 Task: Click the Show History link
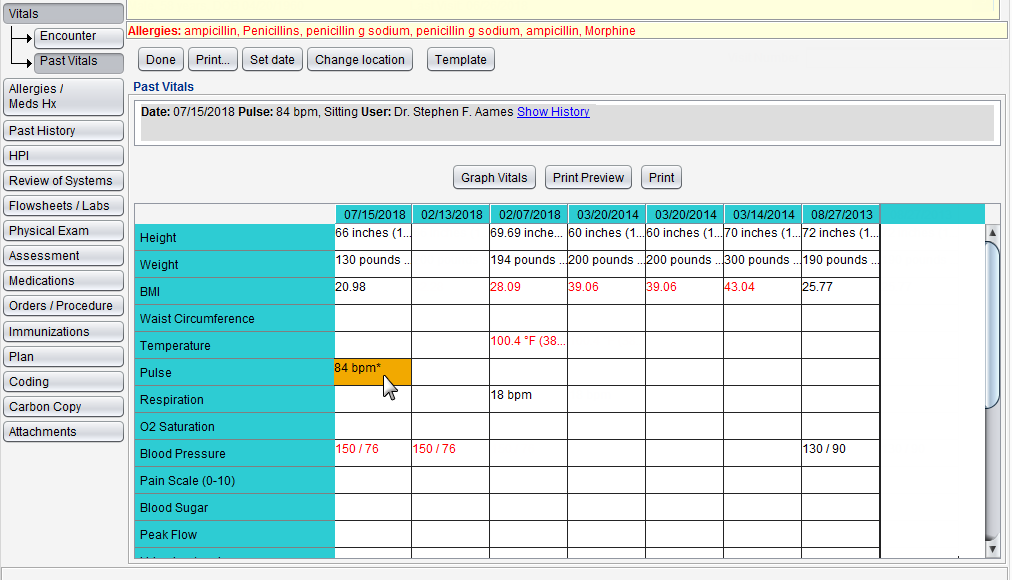[553, 112]
